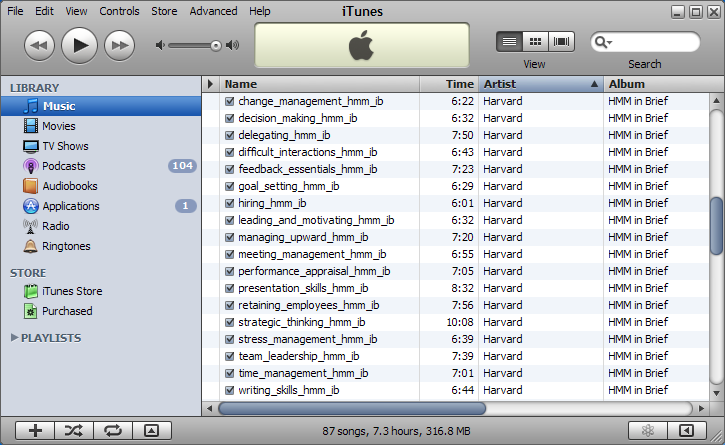Skip to next track with fast-forward button

coord(119,45)
